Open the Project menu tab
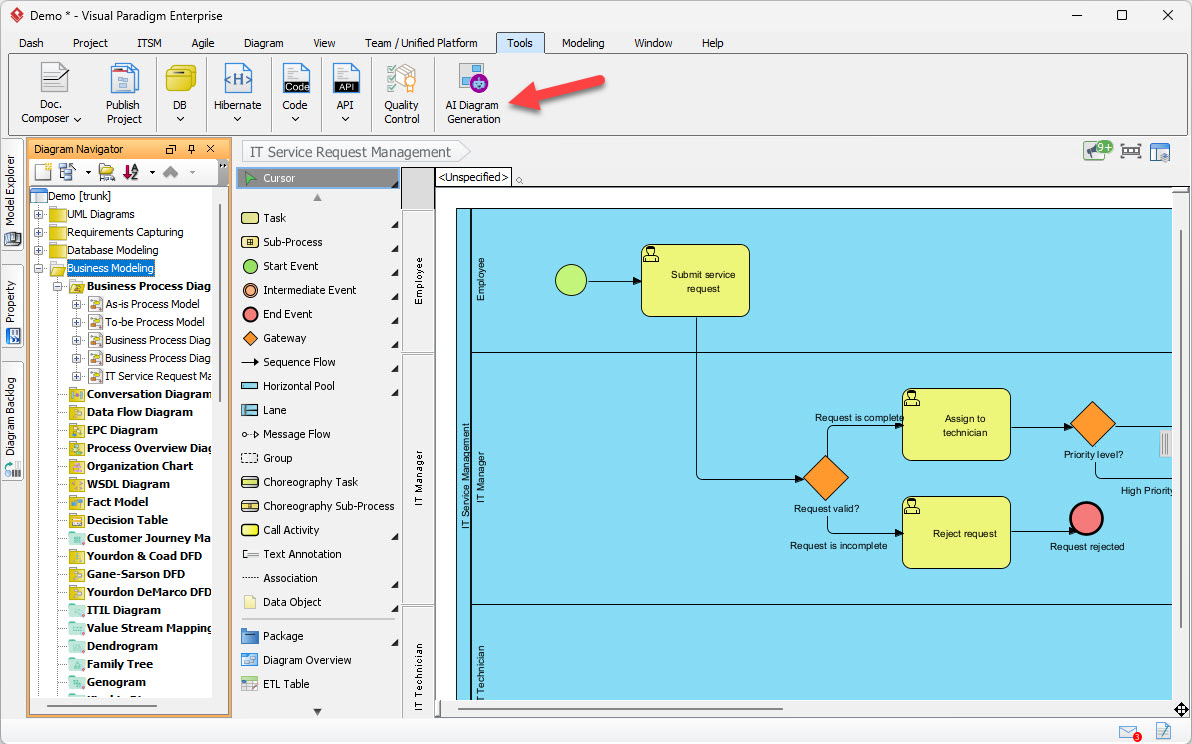The width and height of the screenshot is (1192, 744). [90, 43]
